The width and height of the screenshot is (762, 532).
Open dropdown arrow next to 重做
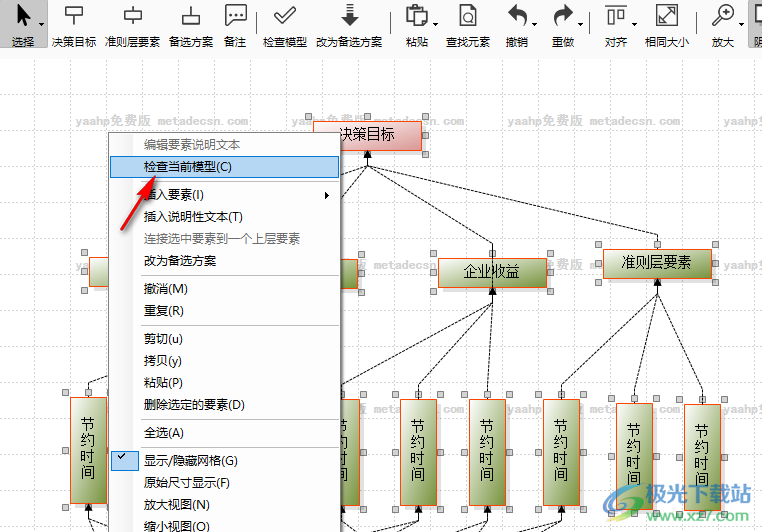[x=581, y=24]
